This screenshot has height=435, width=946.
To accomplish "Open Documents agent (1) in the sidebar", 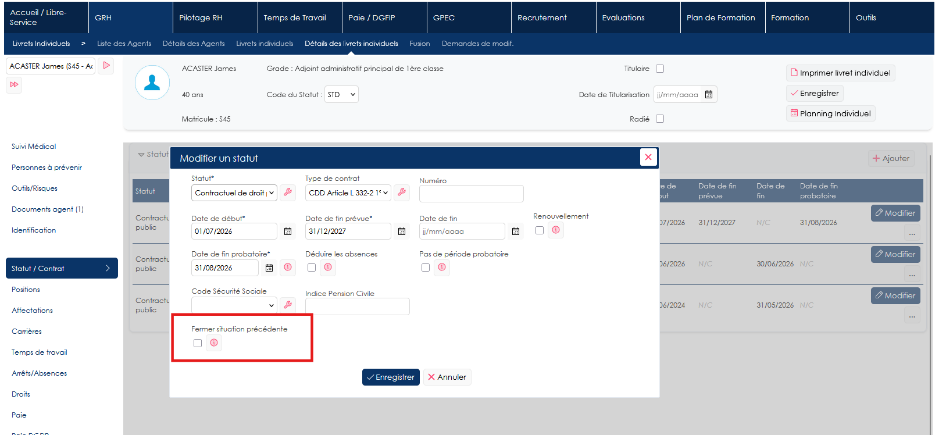I will tap(48, 209).
